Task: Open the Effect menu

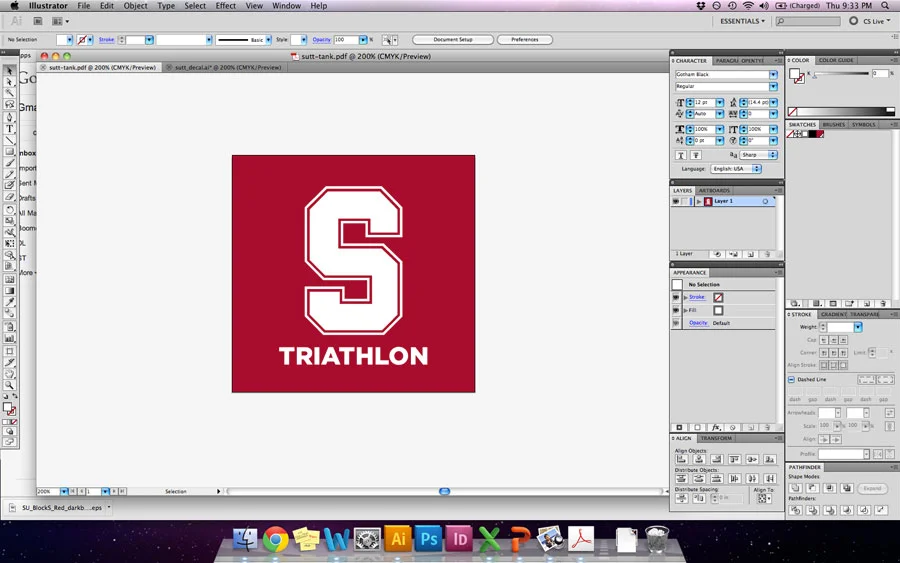Action: [x=226, y=6]
